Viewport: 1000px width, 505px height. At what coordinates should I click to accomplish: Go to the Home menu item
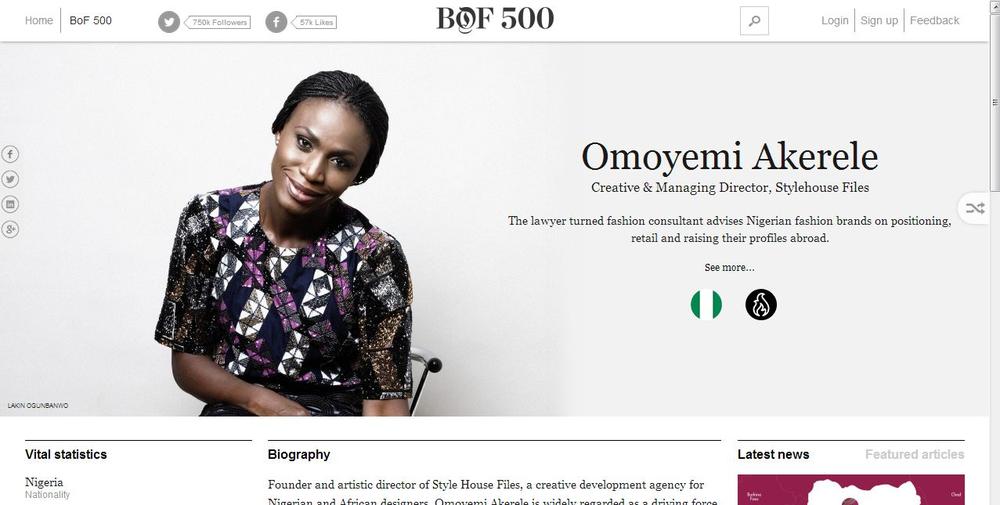pyautogui.click(x=39, y=20)
